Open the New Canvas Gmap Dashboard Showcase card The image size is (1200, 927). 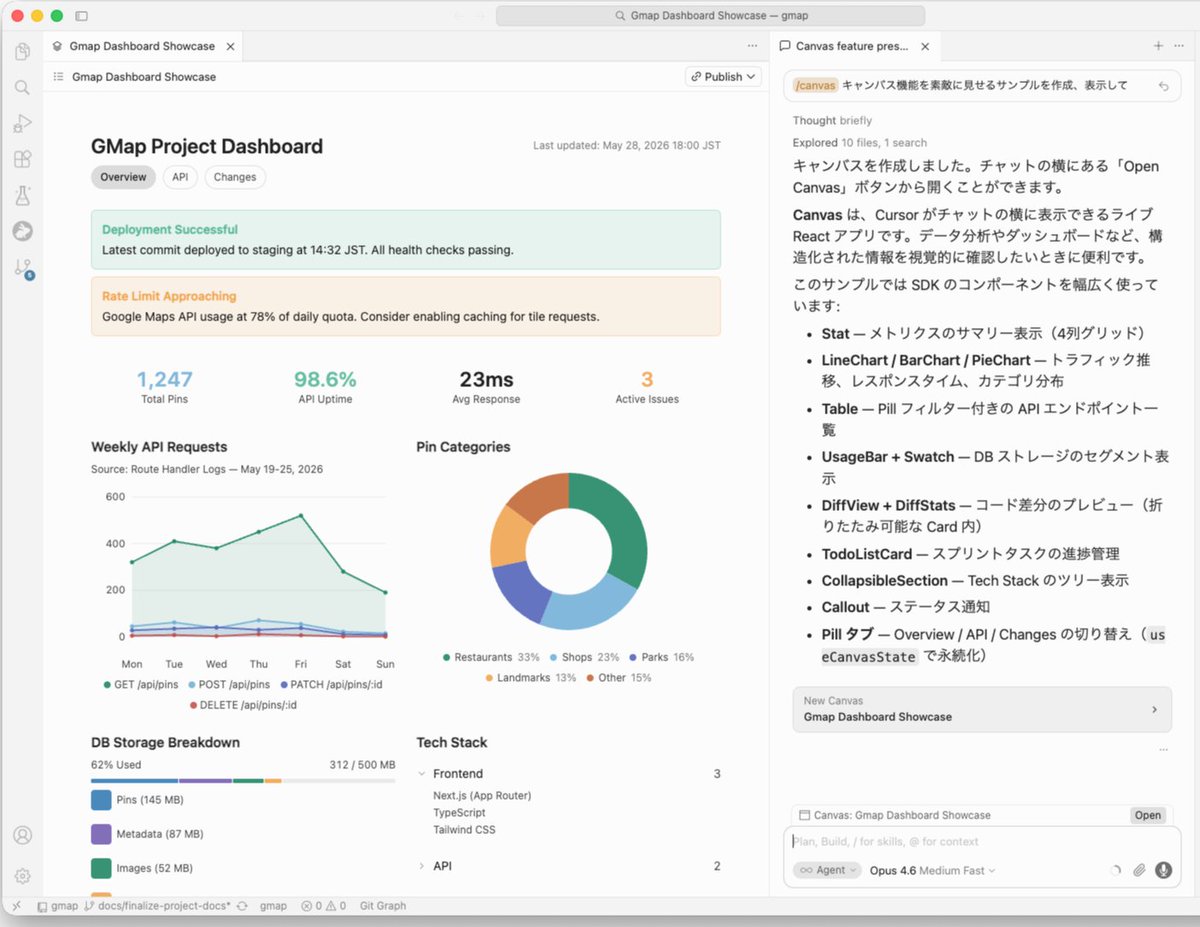pyautogui.click(x=981, y=709)
